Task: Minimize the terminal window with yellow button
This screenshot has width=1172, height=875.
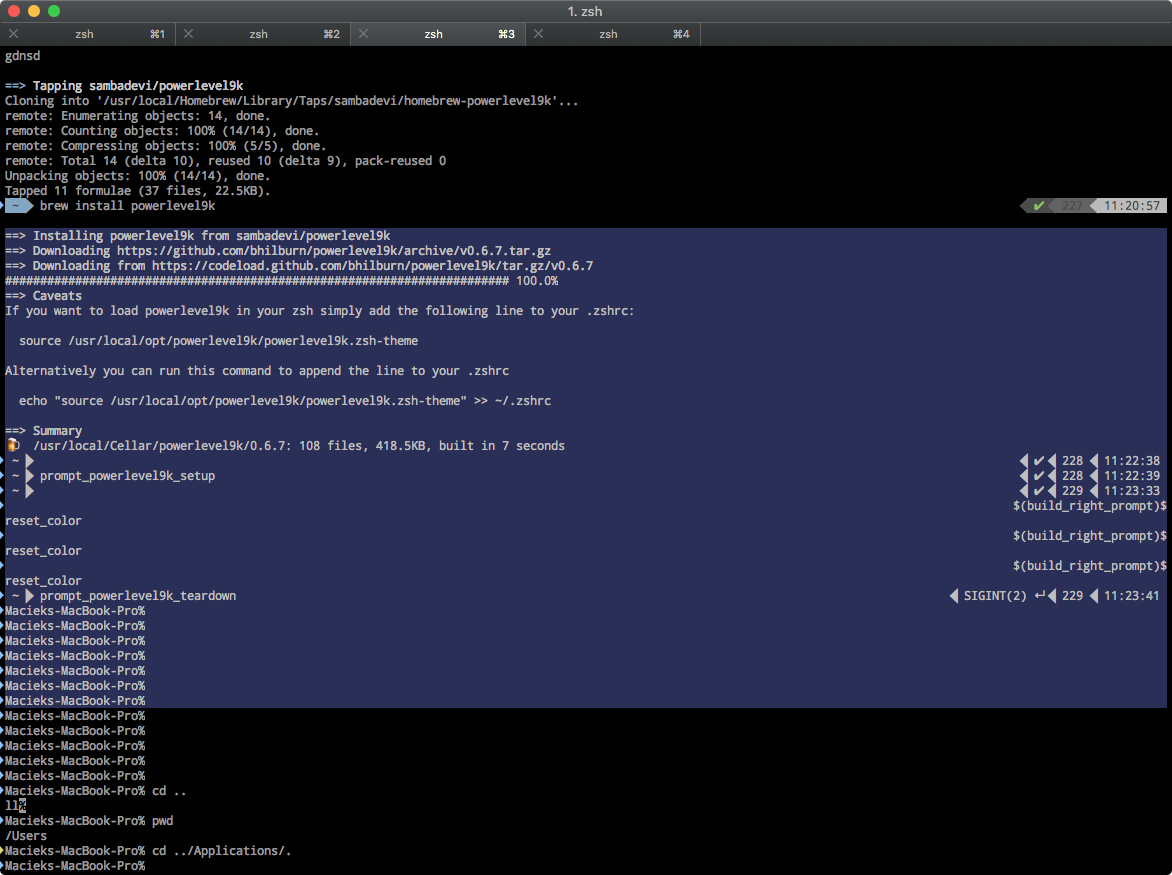Action: pos(34,10)
